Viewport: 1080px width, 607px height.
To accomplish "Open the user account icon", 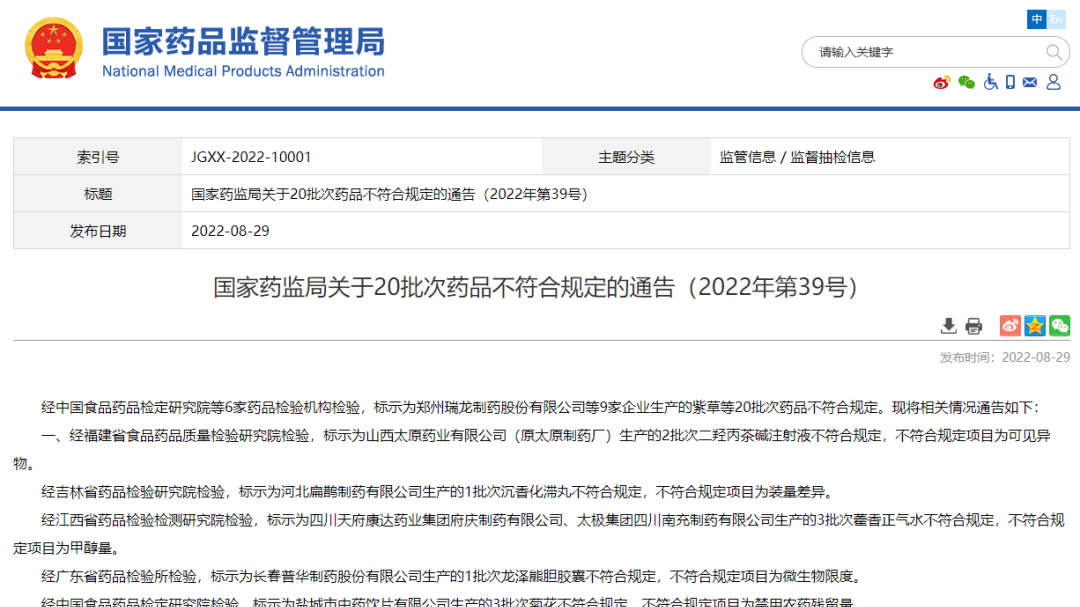I will [1053, 82].
